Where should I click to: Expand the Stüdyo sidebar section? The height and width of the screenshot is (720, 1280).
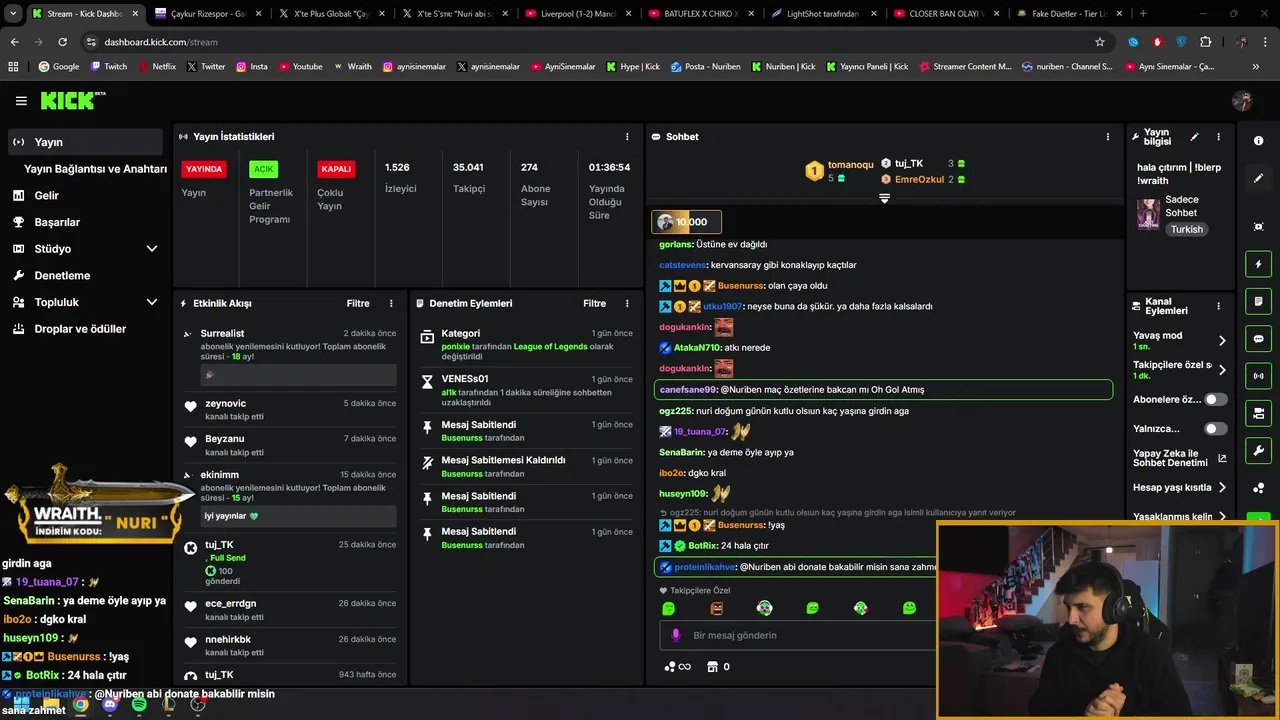(x=152, y=249)
